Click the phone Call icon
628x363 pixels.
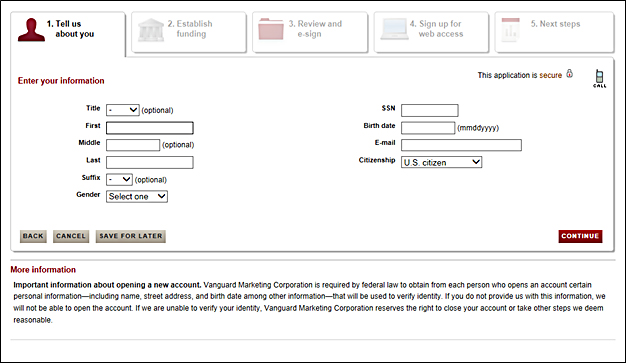tap(600, 79)
